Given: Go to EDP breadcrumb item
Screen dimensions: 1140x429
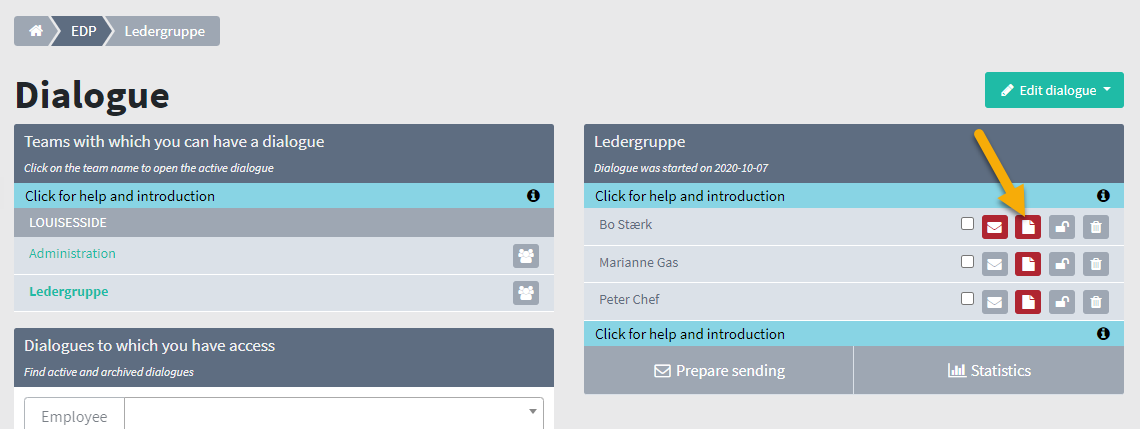Looking at the screenshot, I should [x=83, y=31].
